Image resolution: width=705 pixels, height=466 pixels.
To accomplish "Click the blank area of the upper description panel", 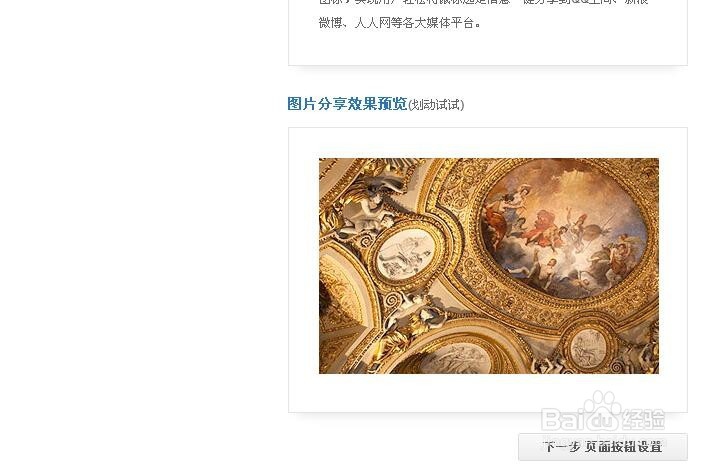I will pyautogui.click(x=489, y=49).
